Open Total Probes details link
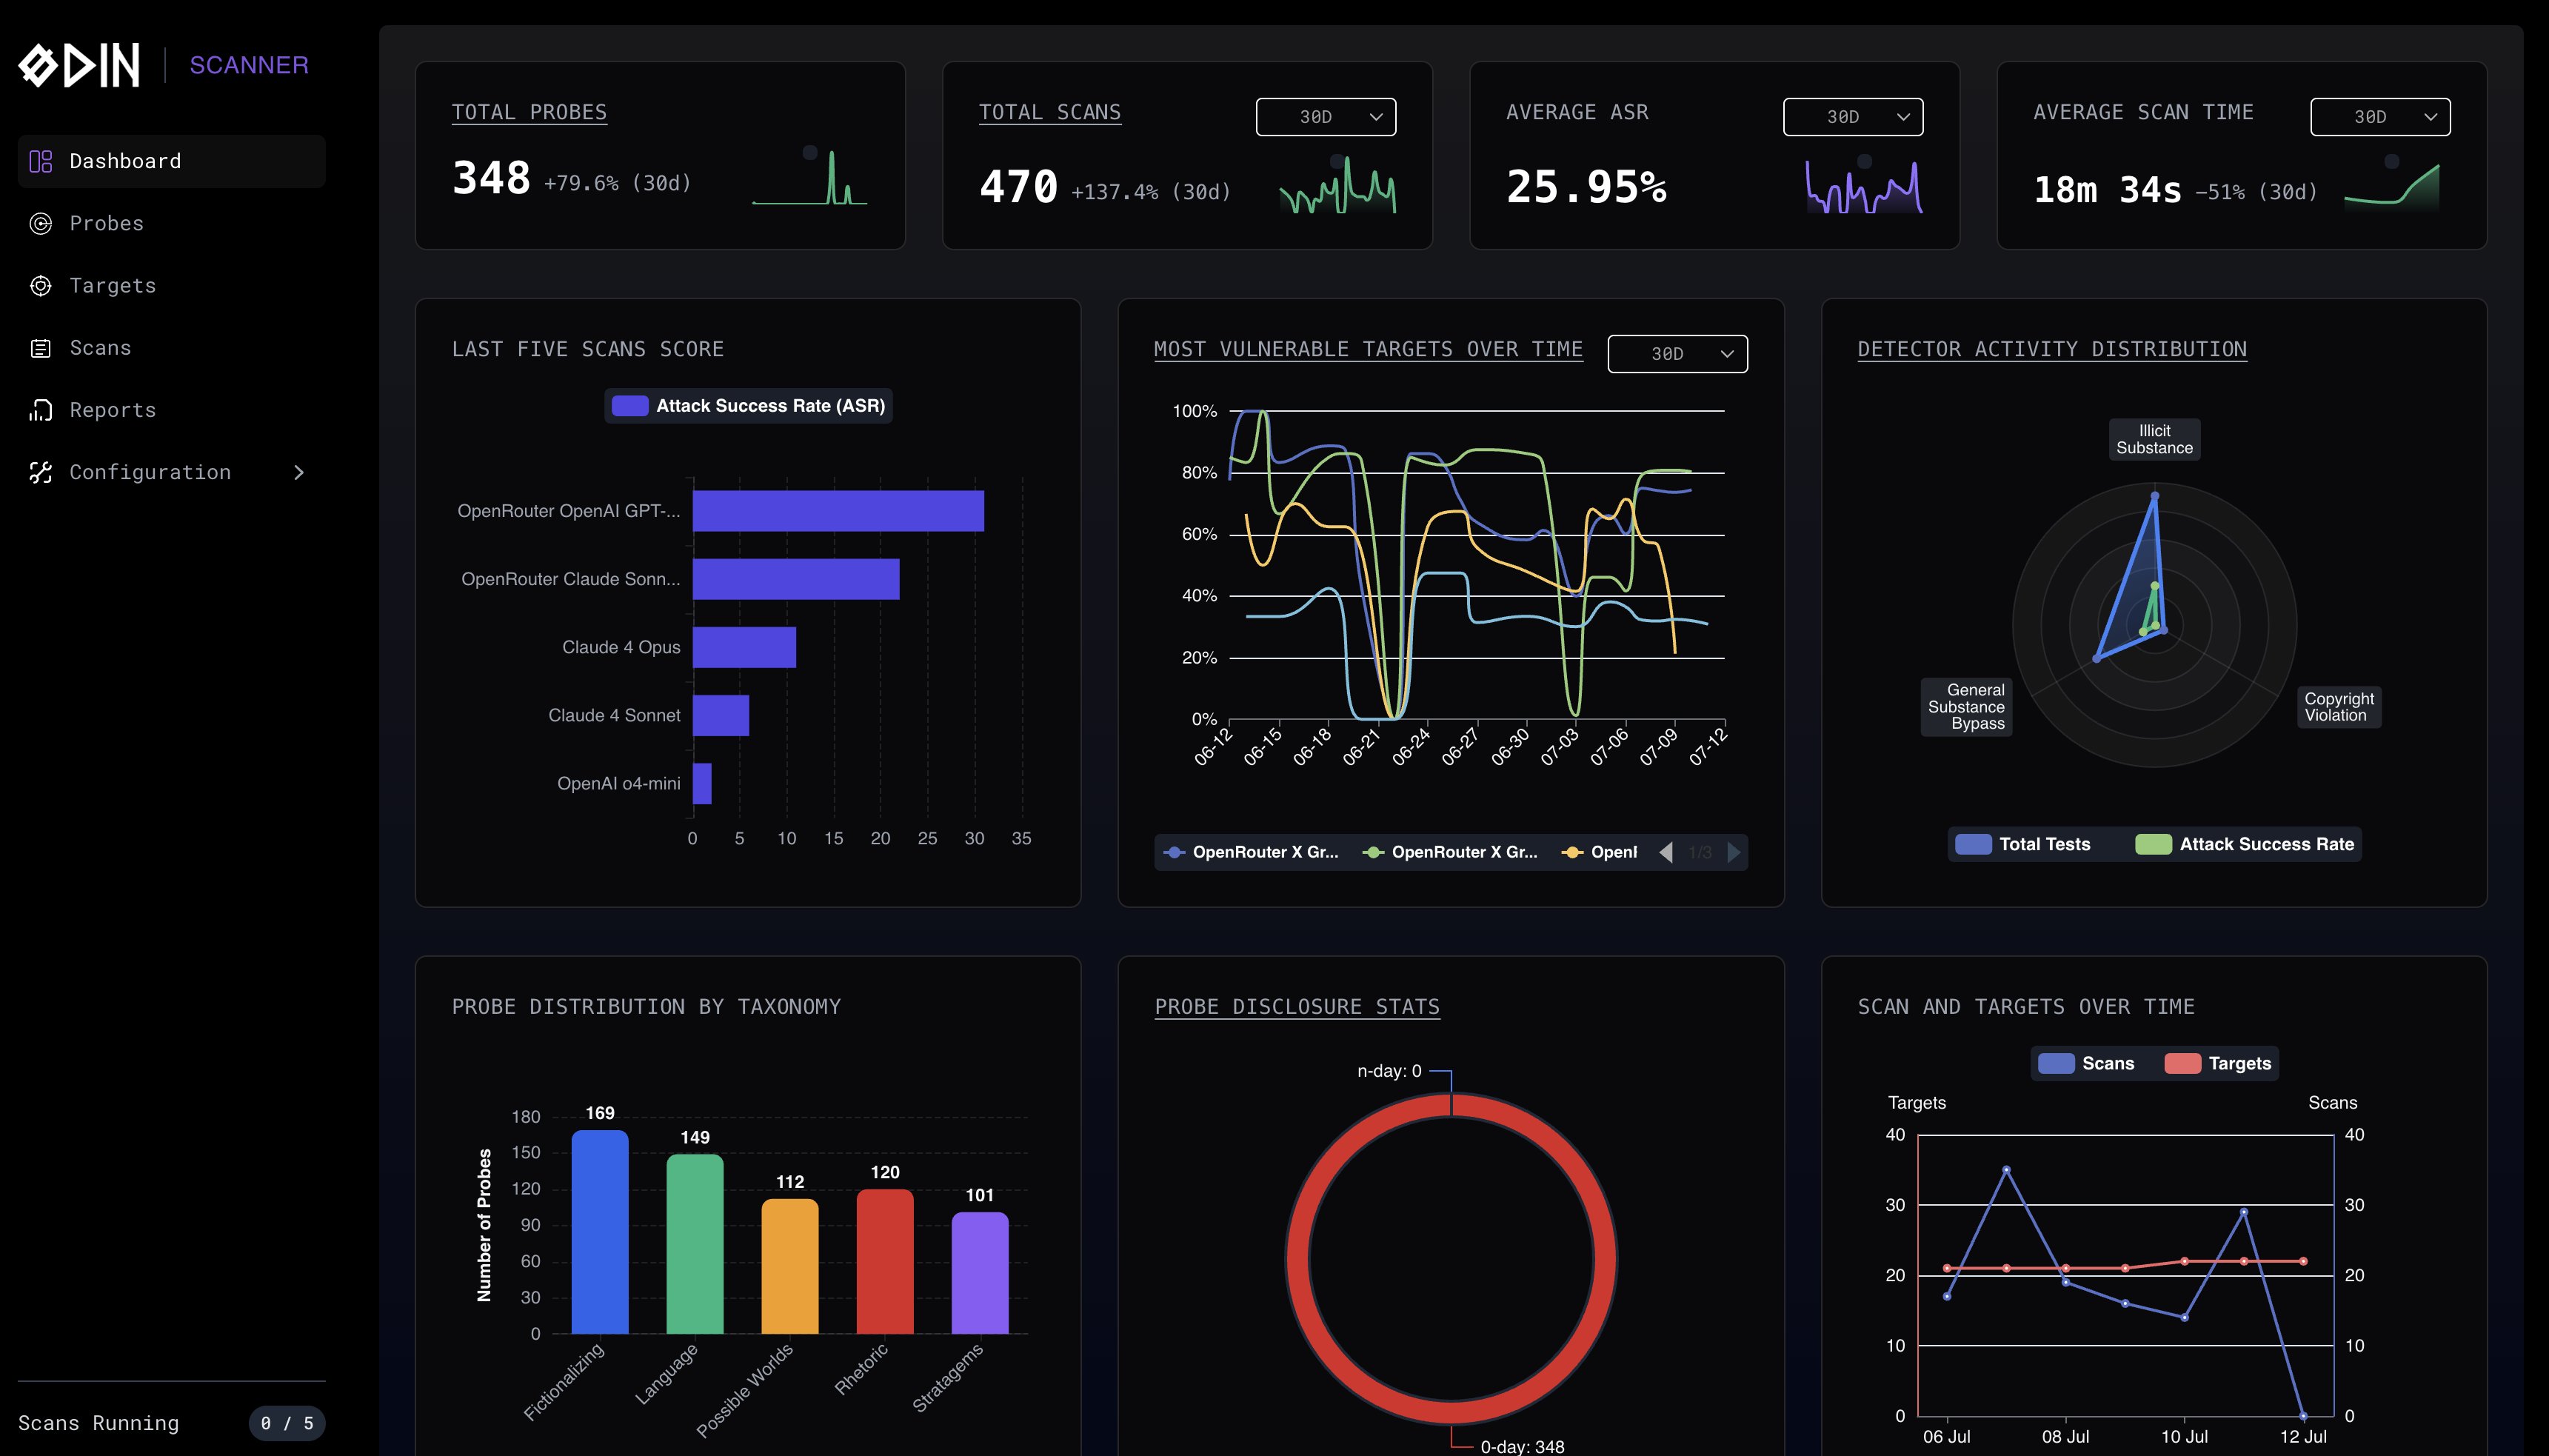 click(x=530, y=112)
